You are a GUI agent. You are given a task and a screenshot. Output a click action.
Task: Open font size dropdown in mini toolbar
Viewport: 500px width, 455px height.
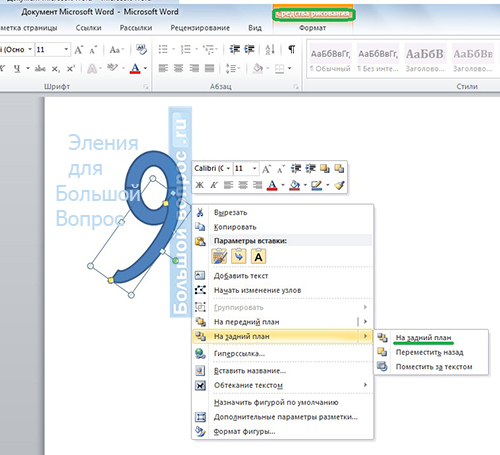[254, 169]
